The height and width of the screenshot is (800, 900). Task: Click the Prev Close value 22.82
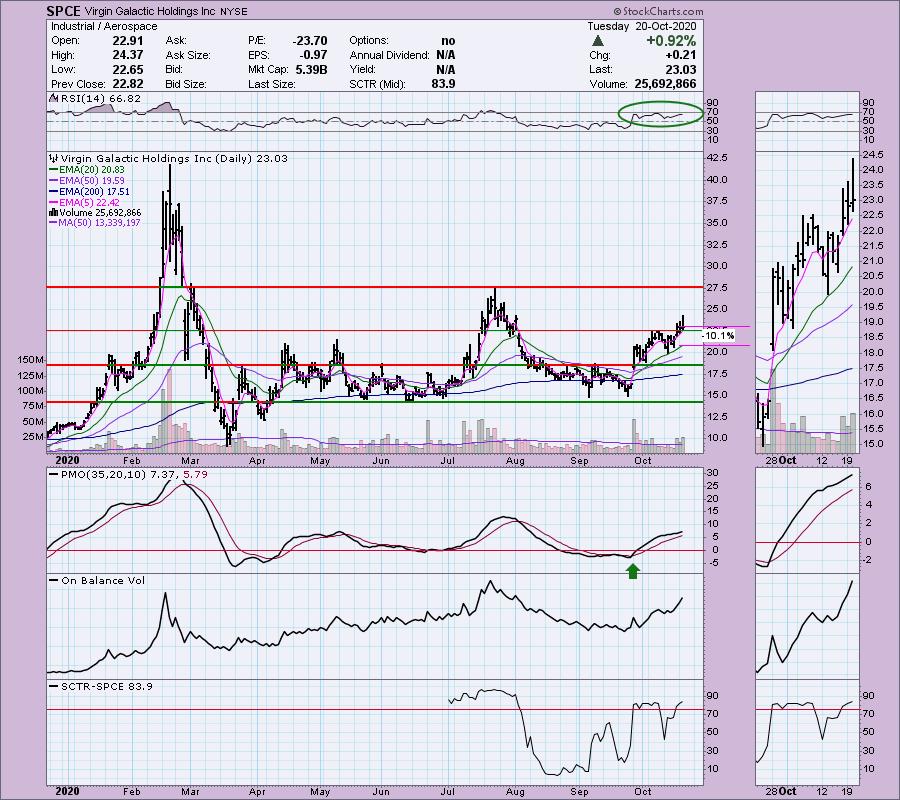point(128,84)
